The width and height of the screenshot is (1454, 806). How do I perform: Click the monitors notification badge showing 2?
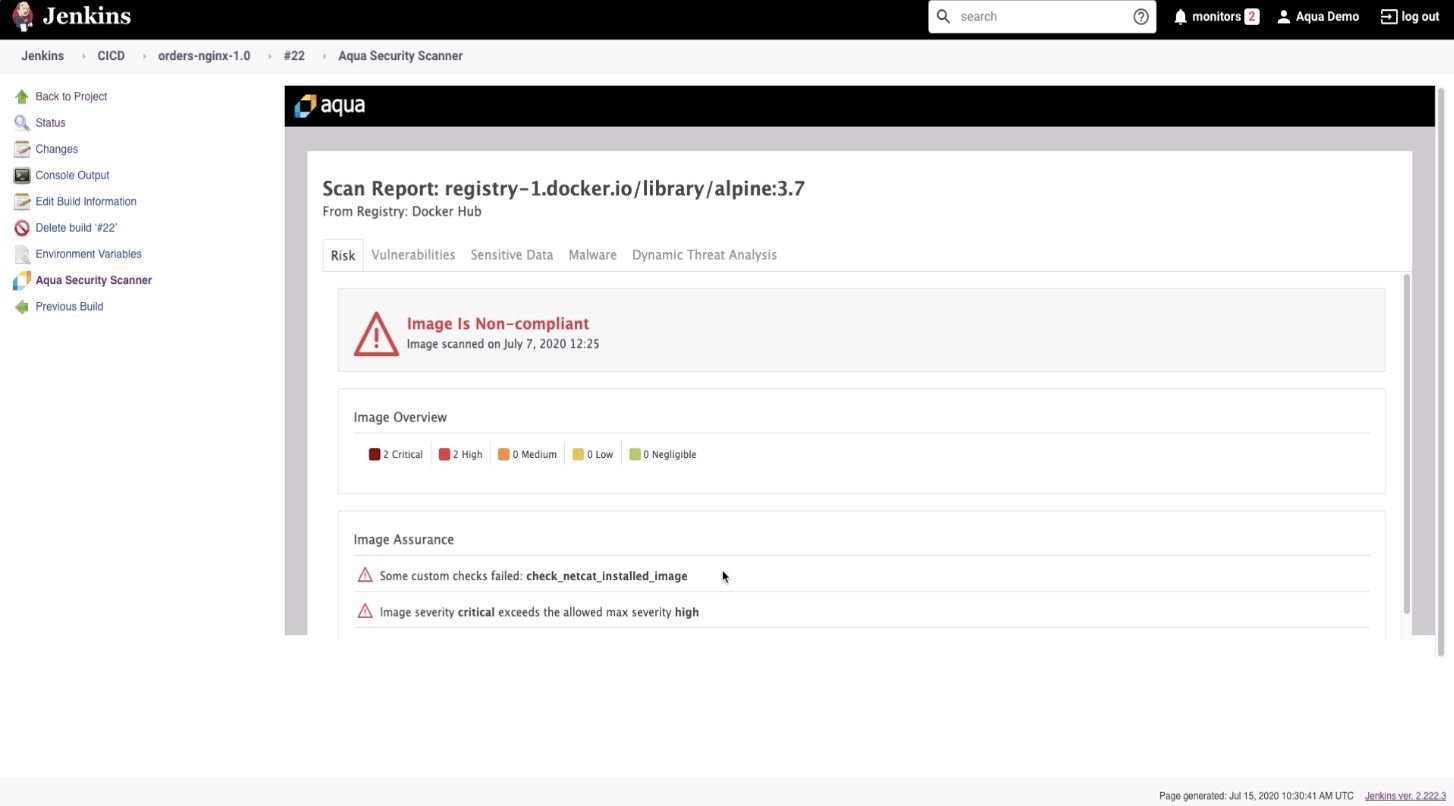click(x=1251, y=17)
